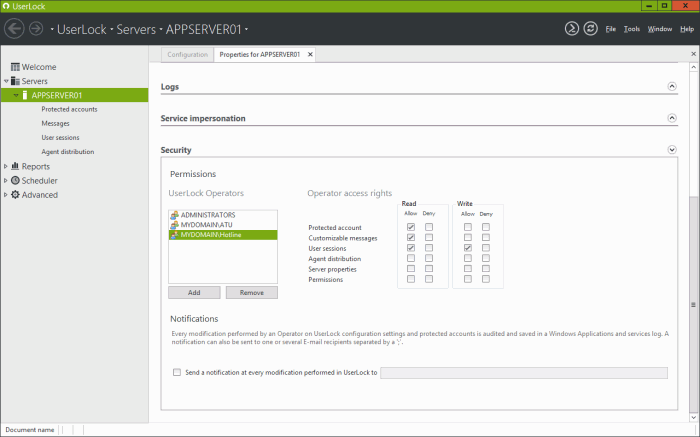Click the Servers breadcrumb in header

(136, 29)
